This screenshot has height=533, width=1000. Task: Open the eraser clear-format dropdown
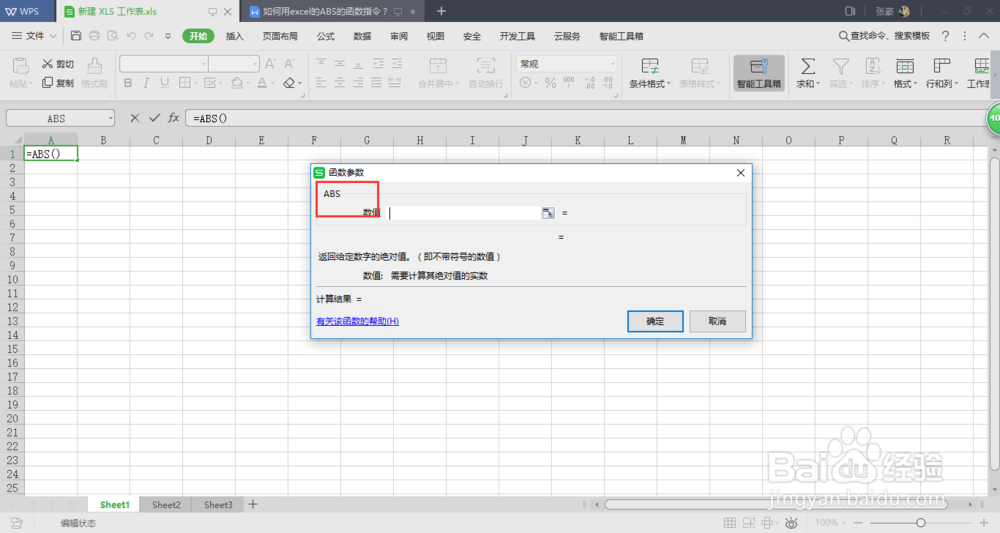(x=300, y=84)
